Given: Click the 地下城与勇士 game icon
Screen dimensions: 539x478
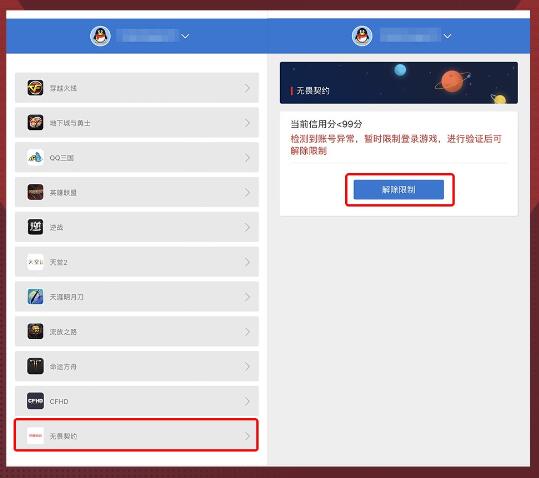Looking at the screenshot, I should click(35, 123).
